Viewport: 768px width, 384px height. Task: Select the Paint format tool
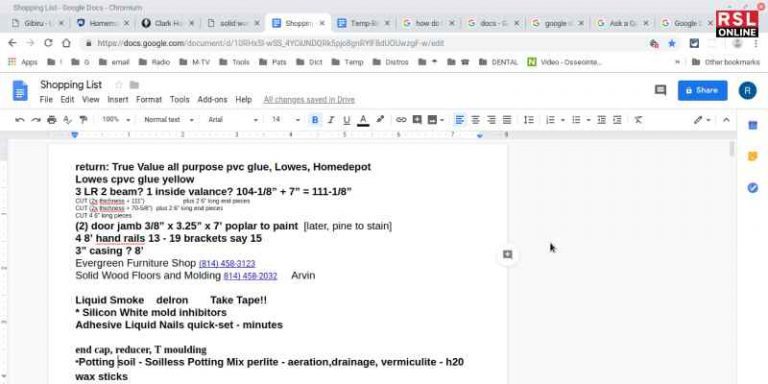click(83, 120)
